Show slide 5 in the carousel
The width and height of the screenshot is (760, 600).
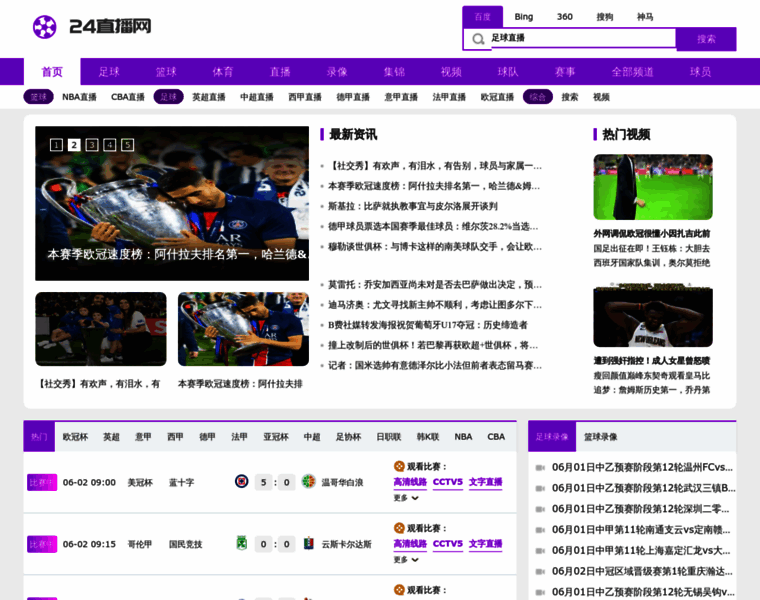tap(127, 144)
